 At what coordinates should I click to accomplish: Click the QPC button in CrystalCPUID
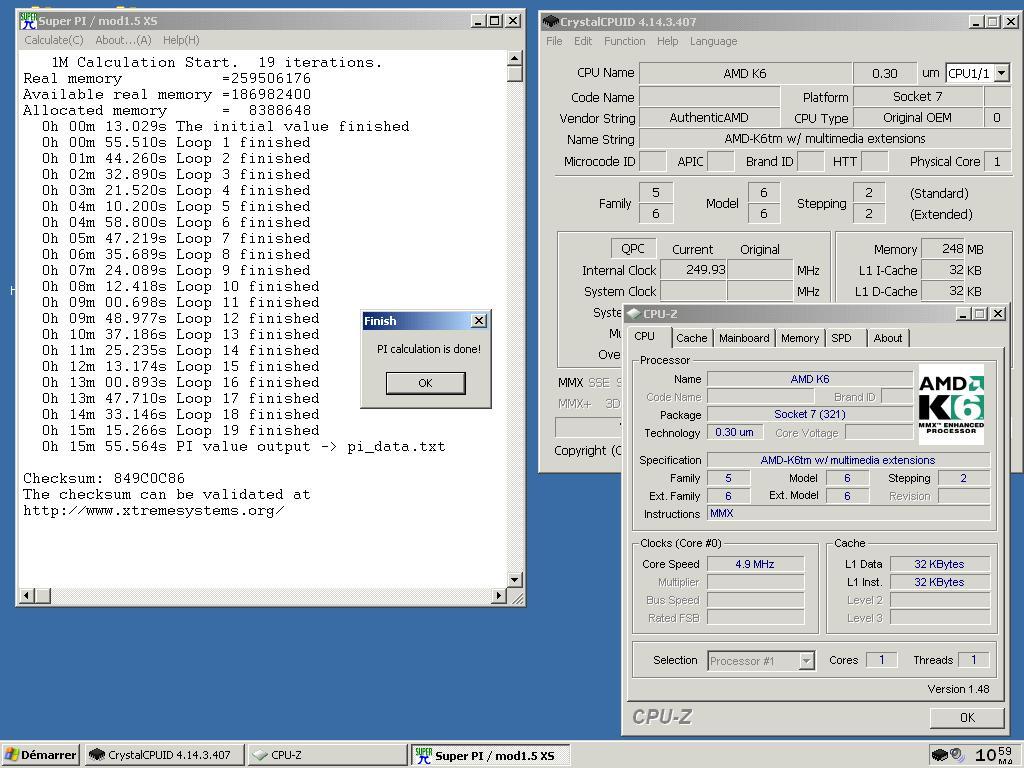pos(632,249)
